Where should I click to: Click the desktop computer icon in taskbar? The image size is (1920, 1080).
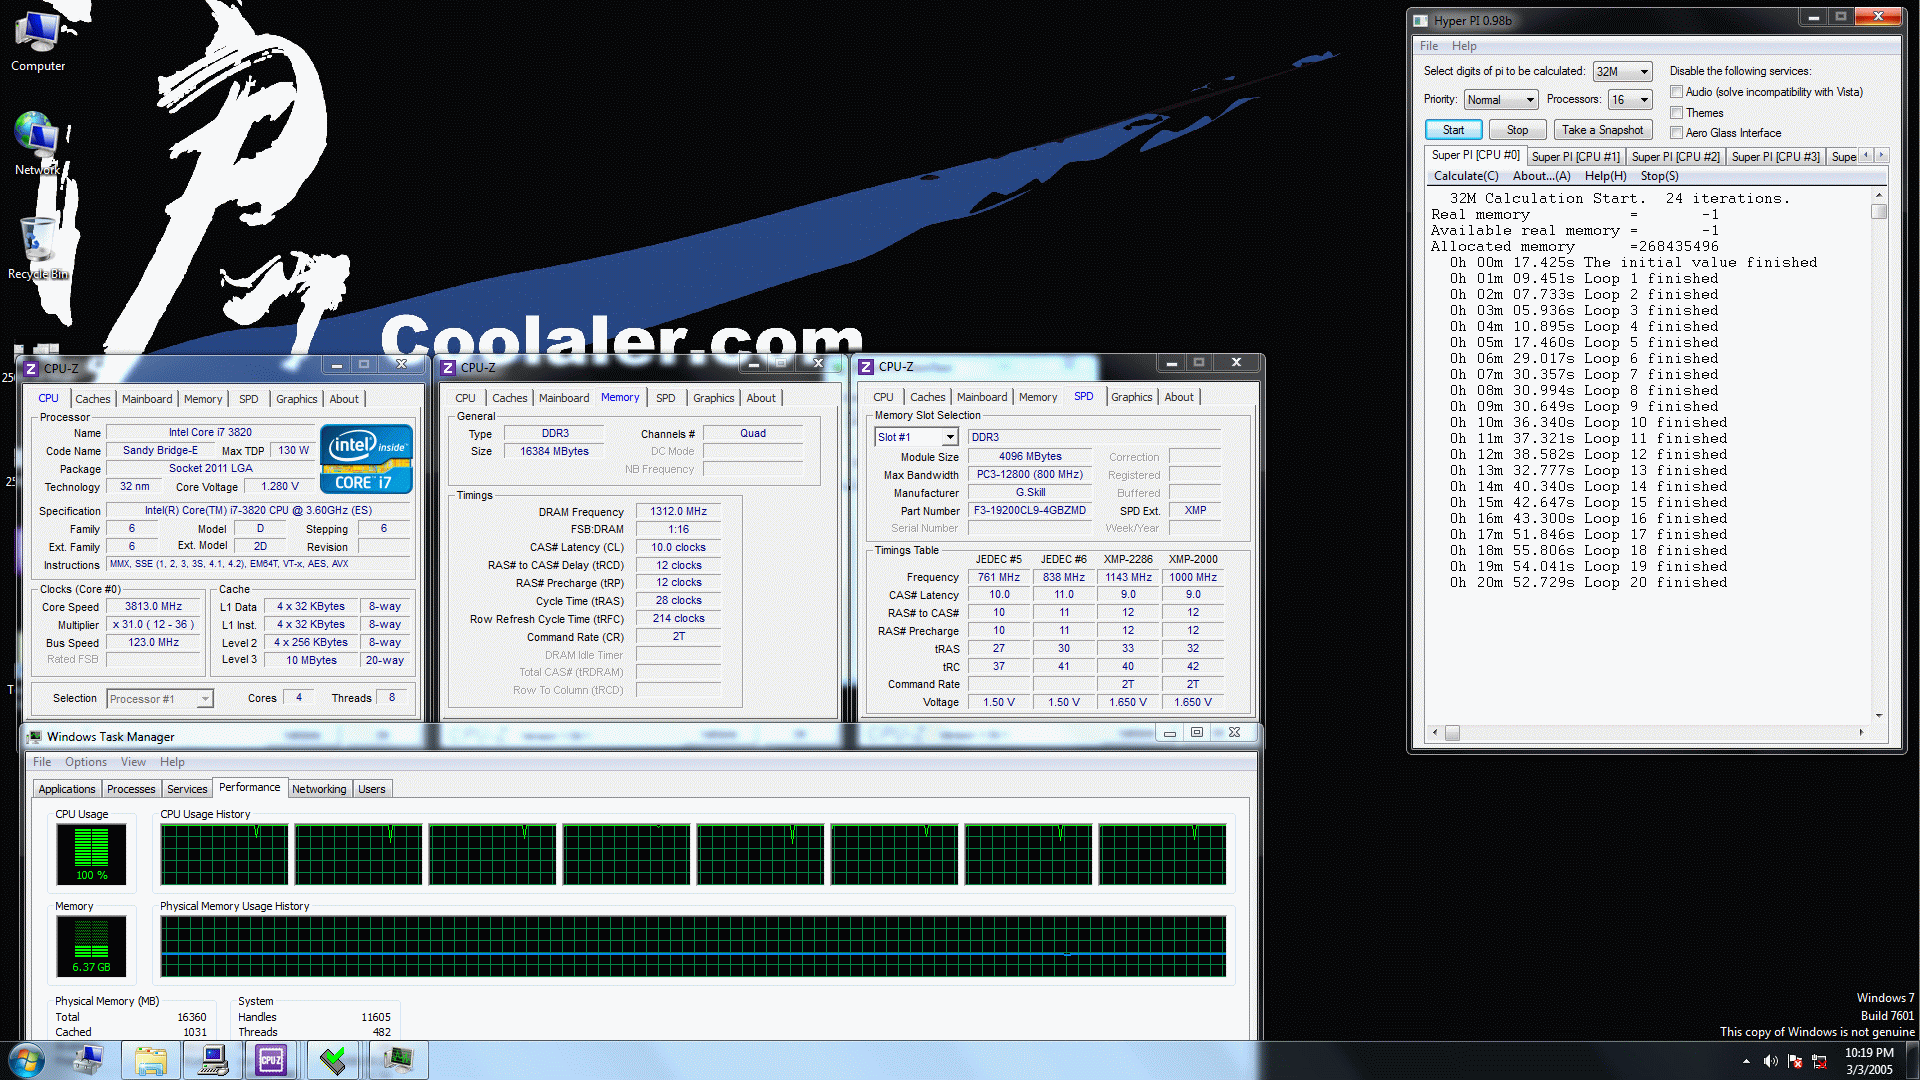(213, 1060)
